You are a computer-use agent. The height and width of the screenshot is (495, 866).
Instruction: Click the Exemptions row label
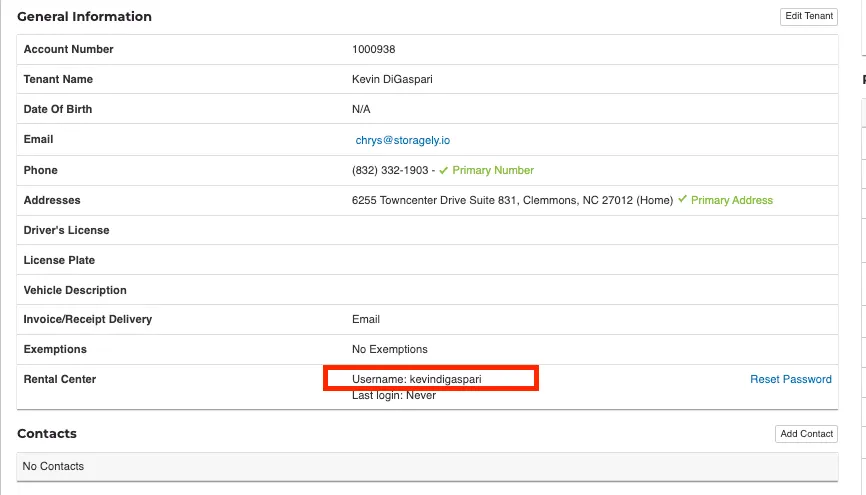[55, 349]
